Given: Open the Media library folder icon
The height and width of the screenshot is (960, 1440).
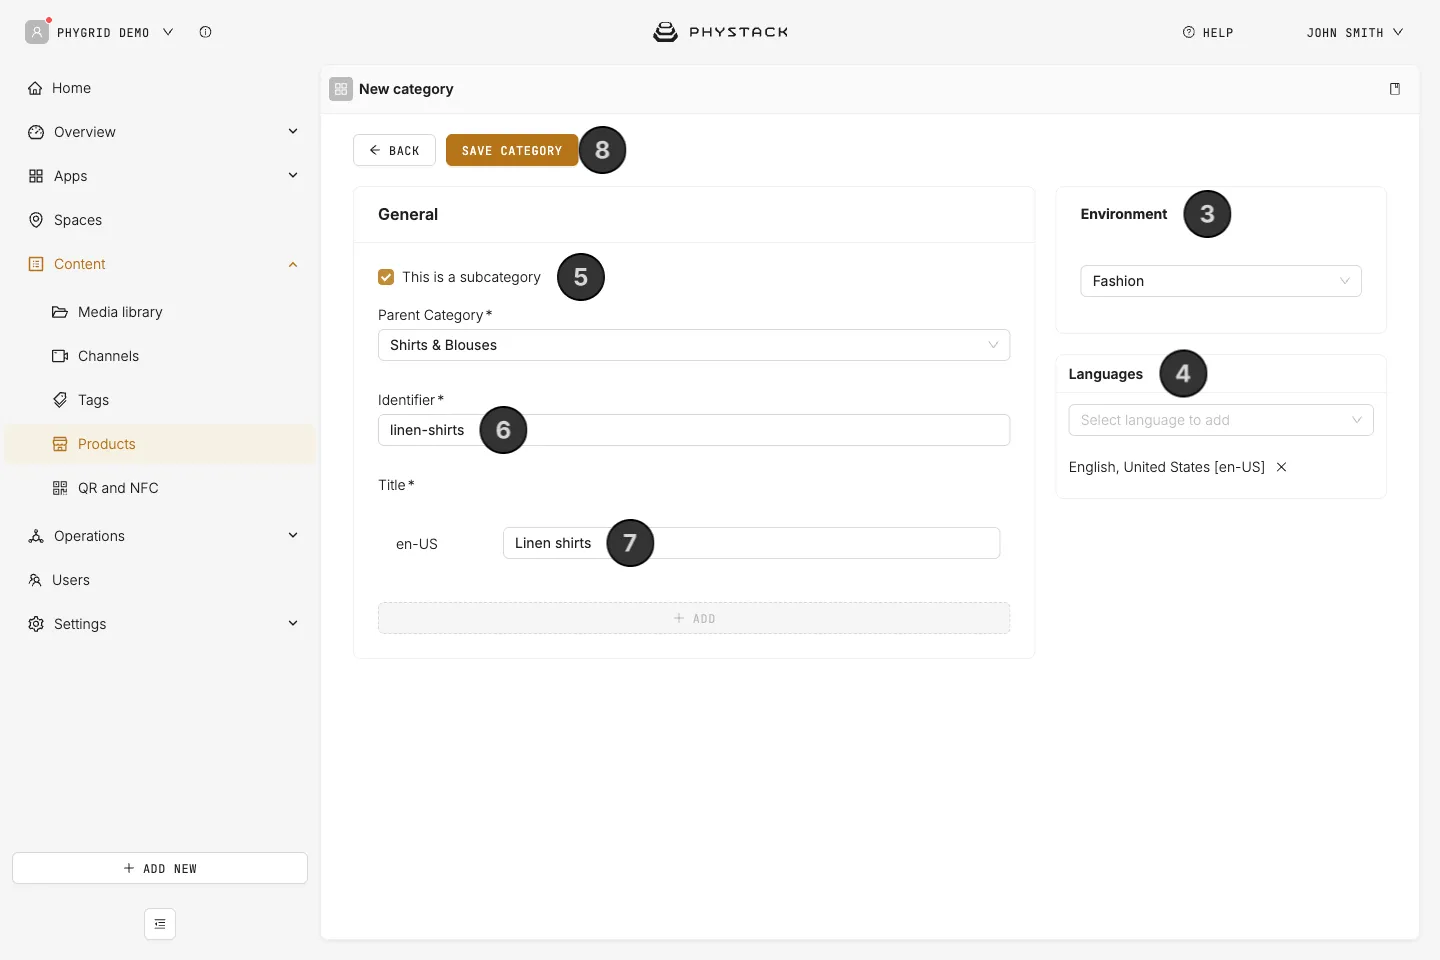Looking at the screenshot, I should [60, 312].
